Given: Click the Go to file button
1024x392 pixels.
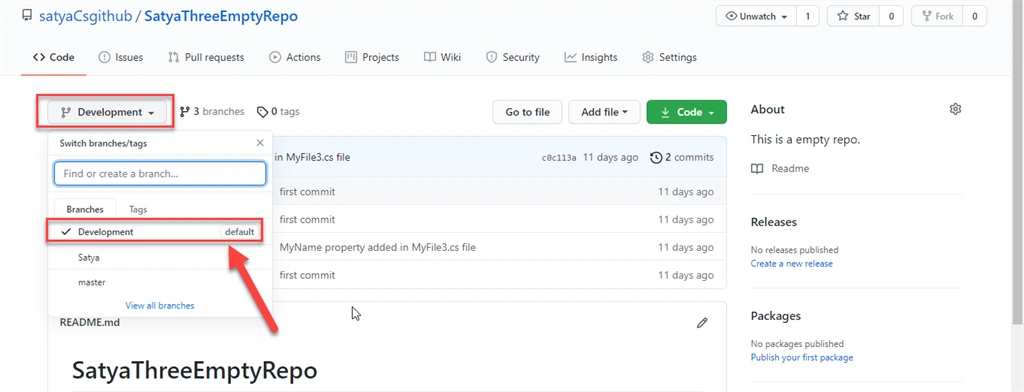Looking at the screenshot, I should click(x=528, y=112).
